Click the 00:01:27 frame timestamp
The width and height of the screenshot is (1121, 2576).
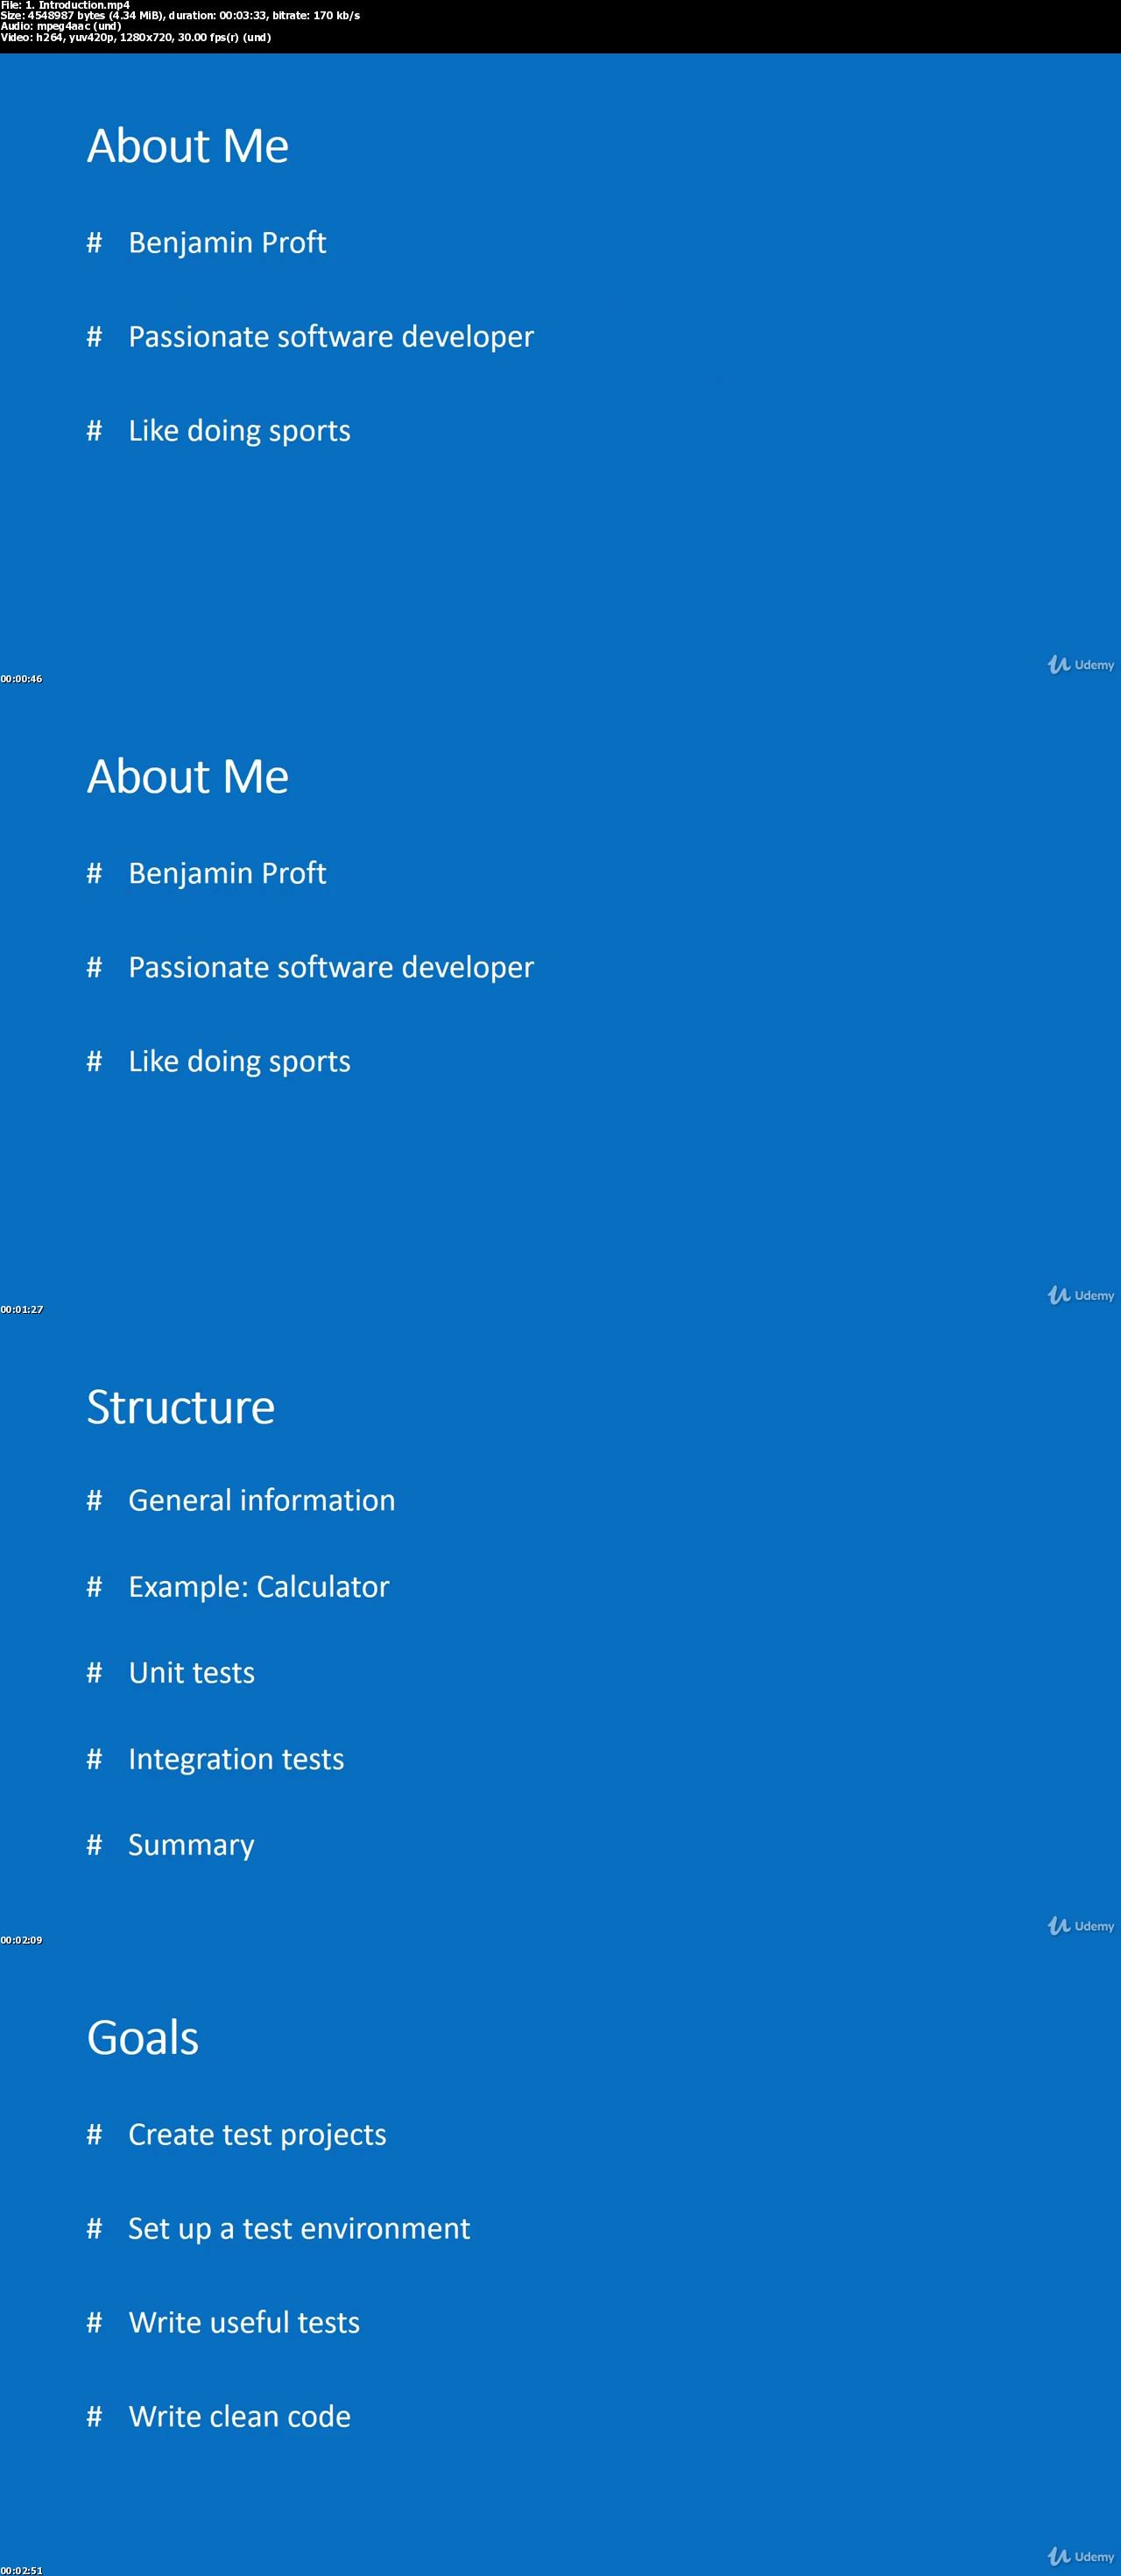pyautogui.click(x=21, y=1310)
